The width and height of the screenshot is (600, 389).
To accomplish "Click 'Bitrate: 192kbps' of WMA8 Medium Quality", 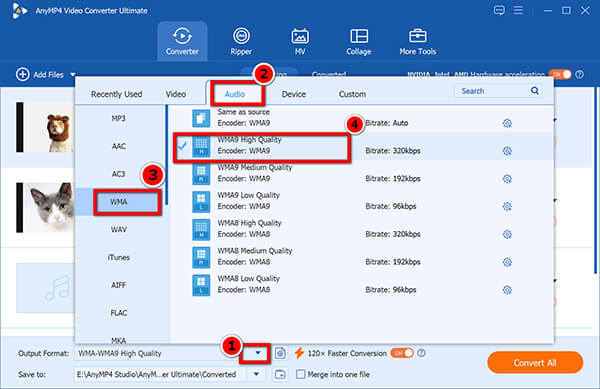I will pyautogui.click(x=393, y=262).
